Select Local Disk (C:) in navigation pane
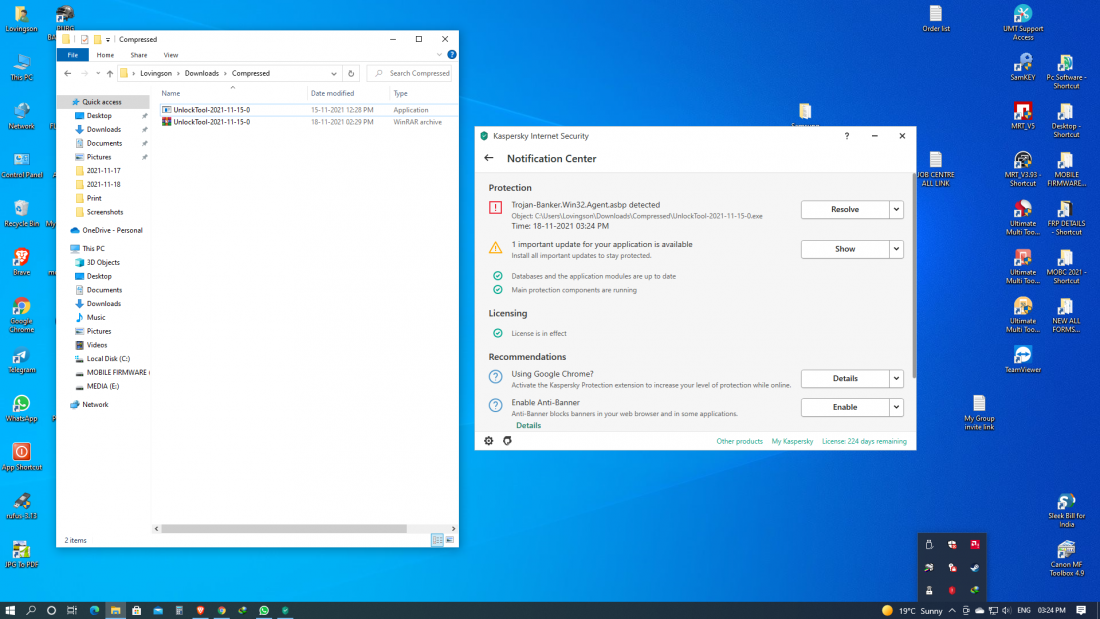This screenshot has height=619, width=1100. [108, 359]
